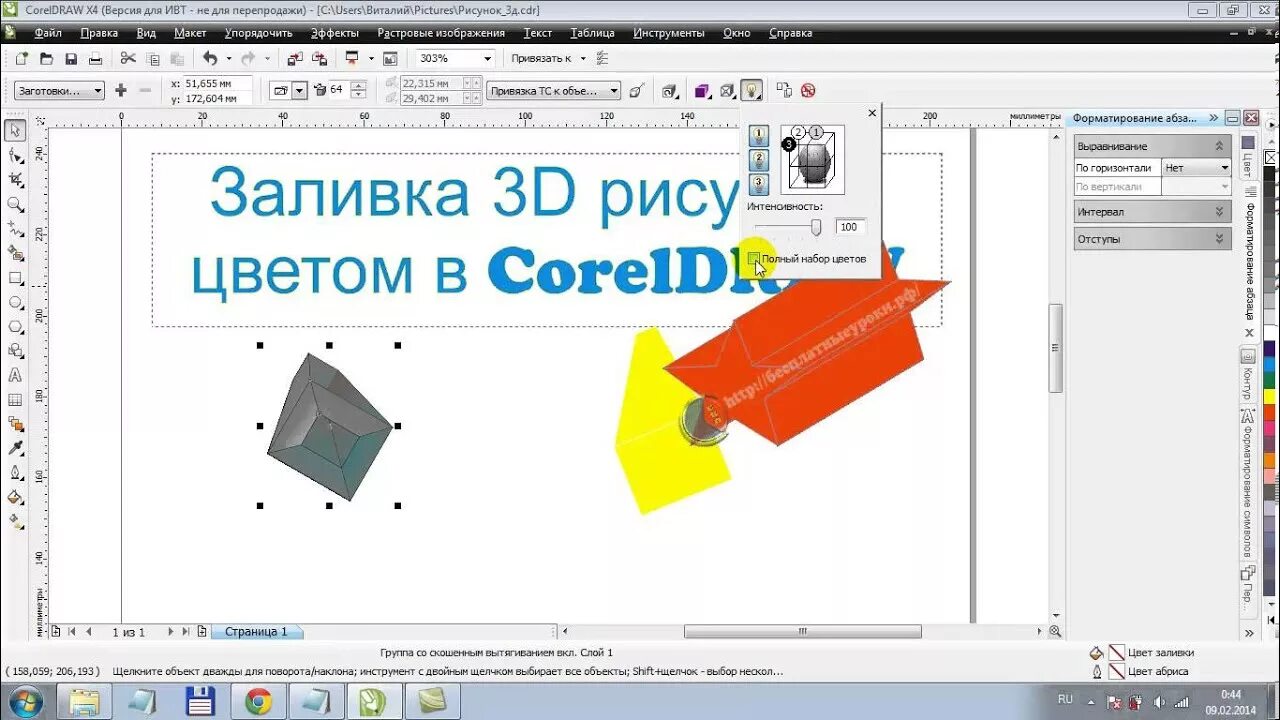Click the Save icon in toolbar
The image size is (1280, 720).
tap(71, 59)
